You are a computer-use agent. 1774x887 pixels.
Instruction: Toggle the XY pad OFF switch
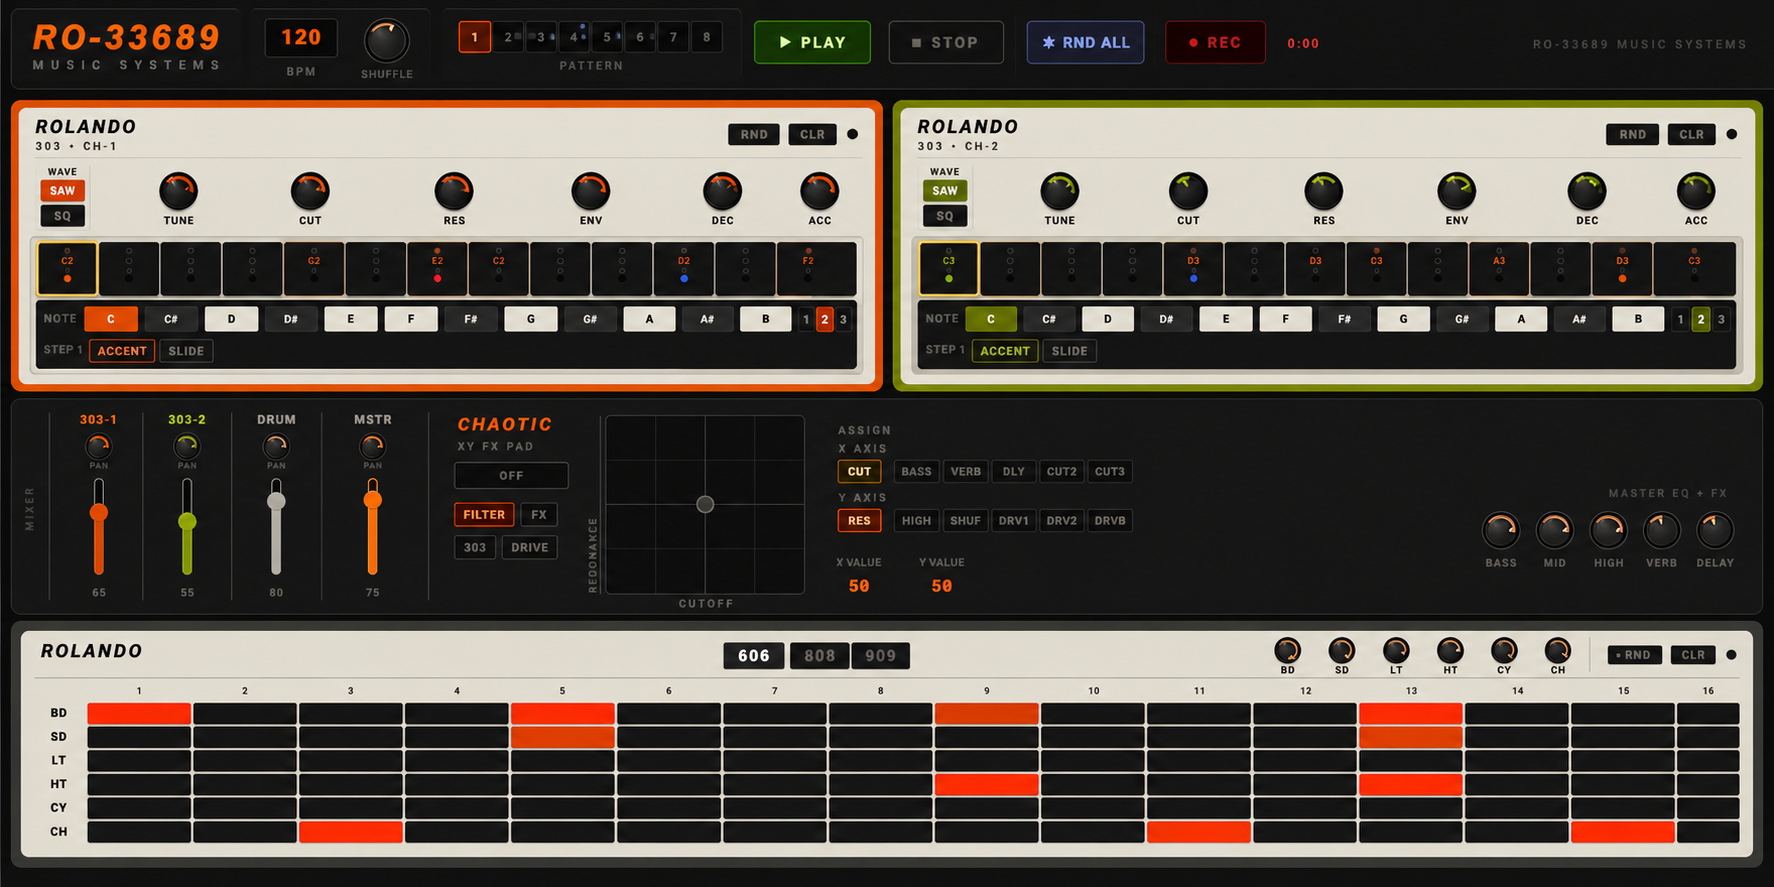click(511, 475)
